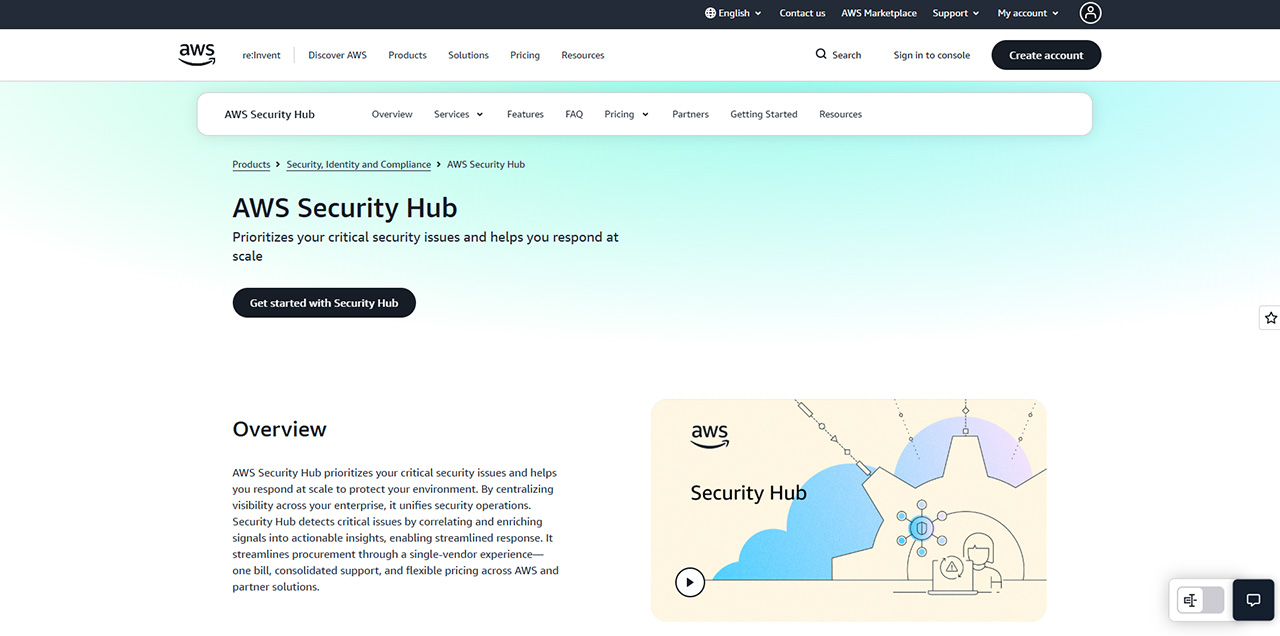Image resolution: width=1280 pixels, height=636 pixels.
Task: Select the Partners tab
Action: pyautogui.click(x=690, y=114)
